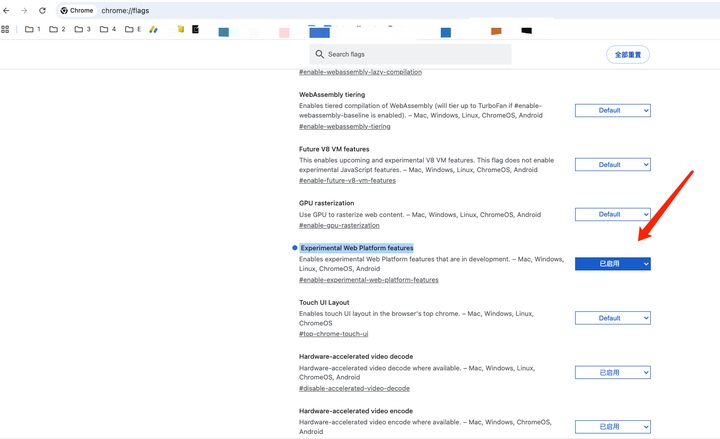The width and height of the screenshot is (720, 439).
Task: Open WebAssembly tiering Default dropdown
Action: tap(612, 110)
